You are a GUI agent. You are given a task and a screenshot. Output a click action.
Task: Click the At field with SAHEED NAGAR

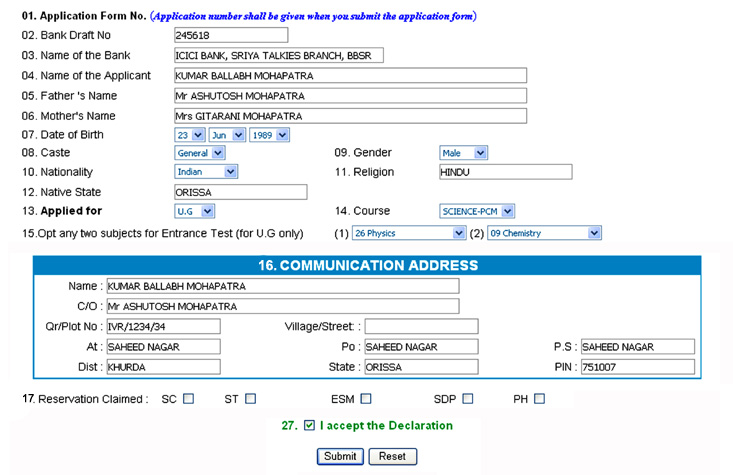coord(163,346)
